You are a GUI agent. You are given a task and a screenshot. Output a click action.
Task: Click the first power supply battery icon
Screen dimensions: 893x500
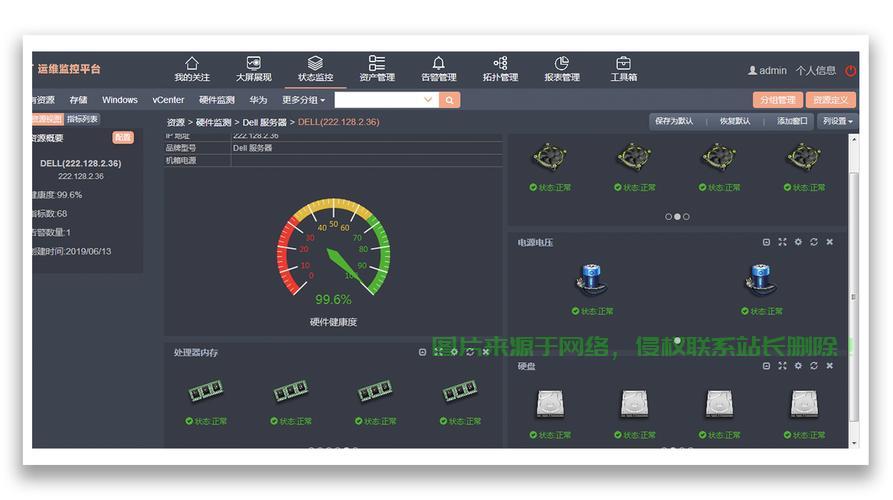tap(592, 280)
